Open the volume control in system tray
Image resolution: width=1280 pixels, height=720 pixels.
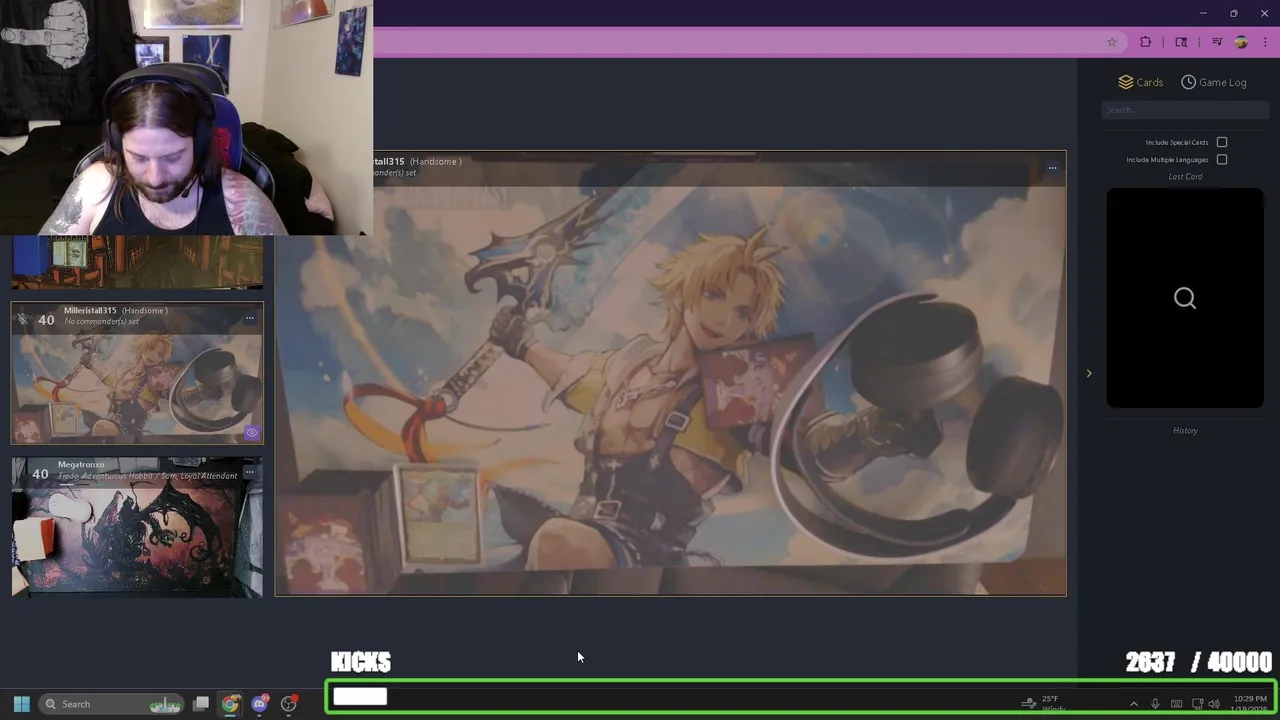(1214, 704)
